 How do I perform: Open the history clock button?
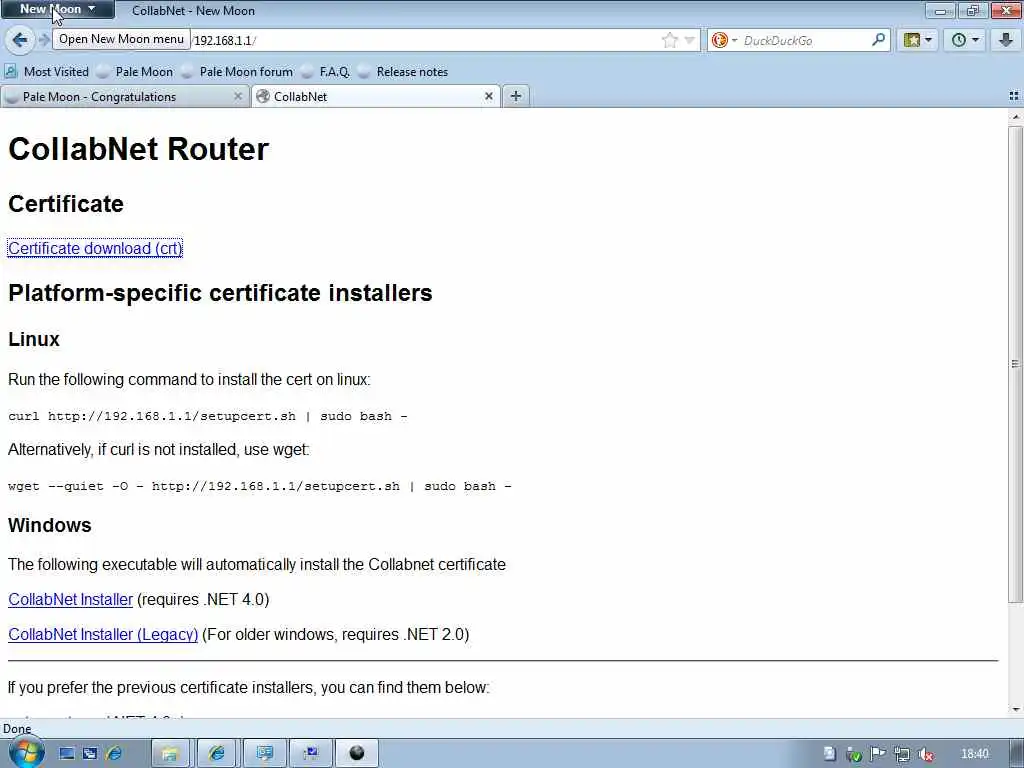pyautogui.click(x=965, y=40)
